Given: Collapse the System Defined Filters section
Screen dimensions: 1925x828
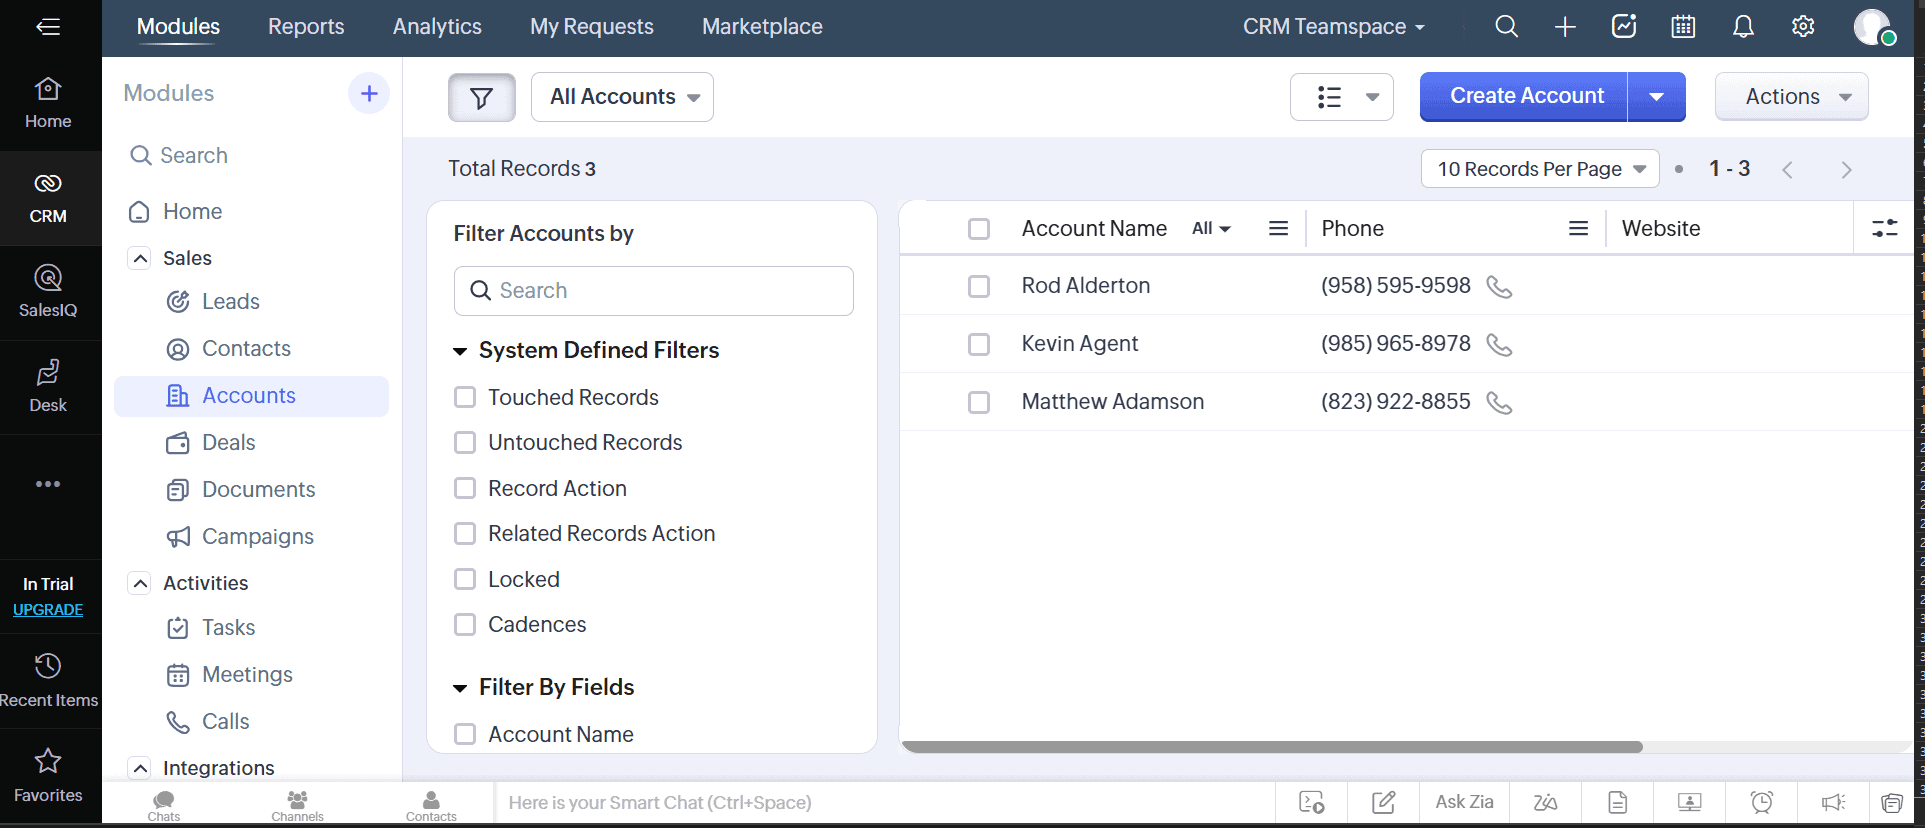Looking at the screenshot, I should 461,351.
